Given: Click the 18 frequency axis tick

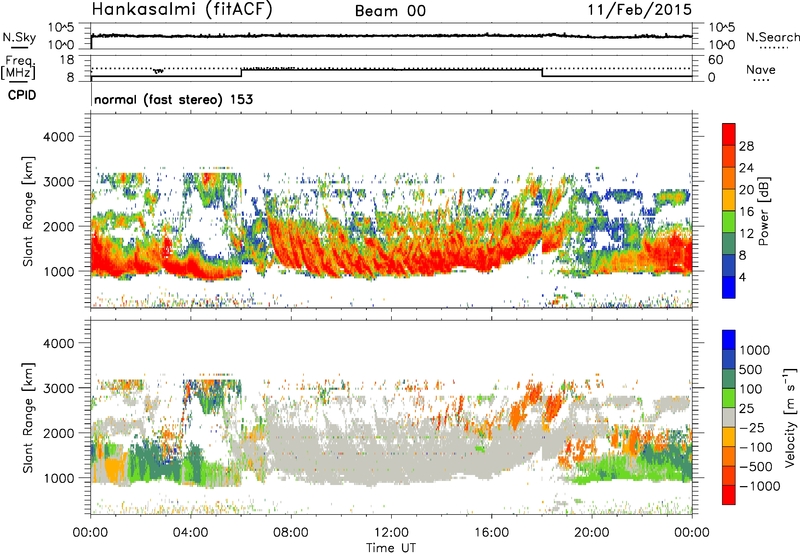Looking at the screenshot, I should click(x=67, y=60).
